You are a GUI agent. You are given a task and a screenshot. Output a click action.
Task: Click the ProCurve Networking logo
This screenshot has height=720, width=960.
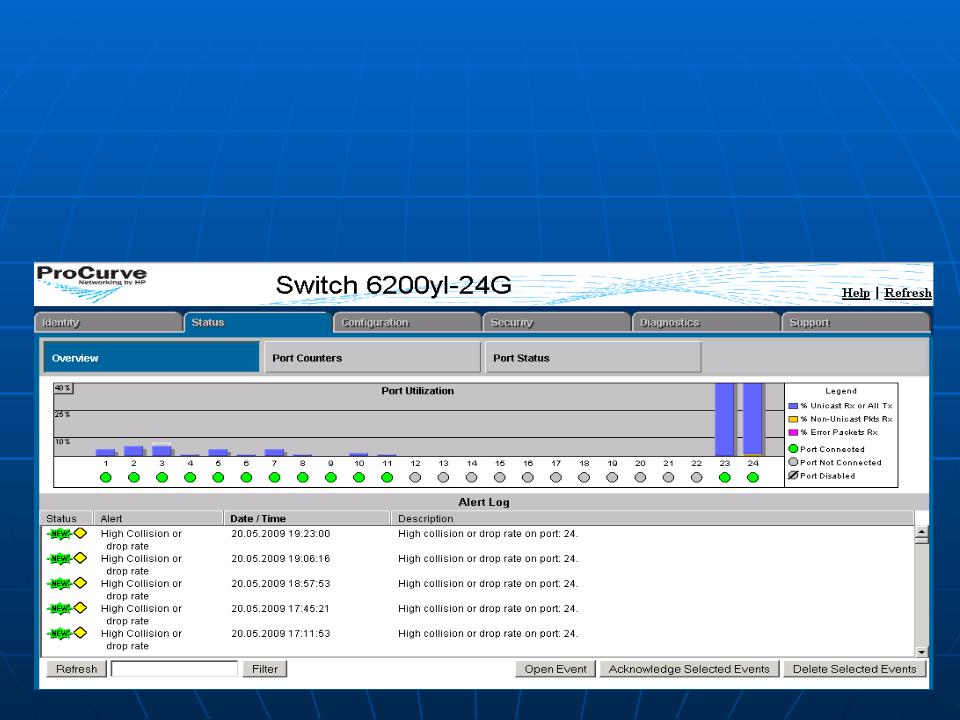tap(92, 283)
